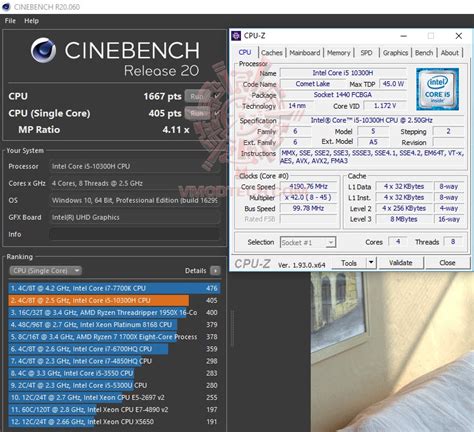Screen dimensions: 474x432
Task: Close the CPU-Z window with the X
Action: coord(459,36)
